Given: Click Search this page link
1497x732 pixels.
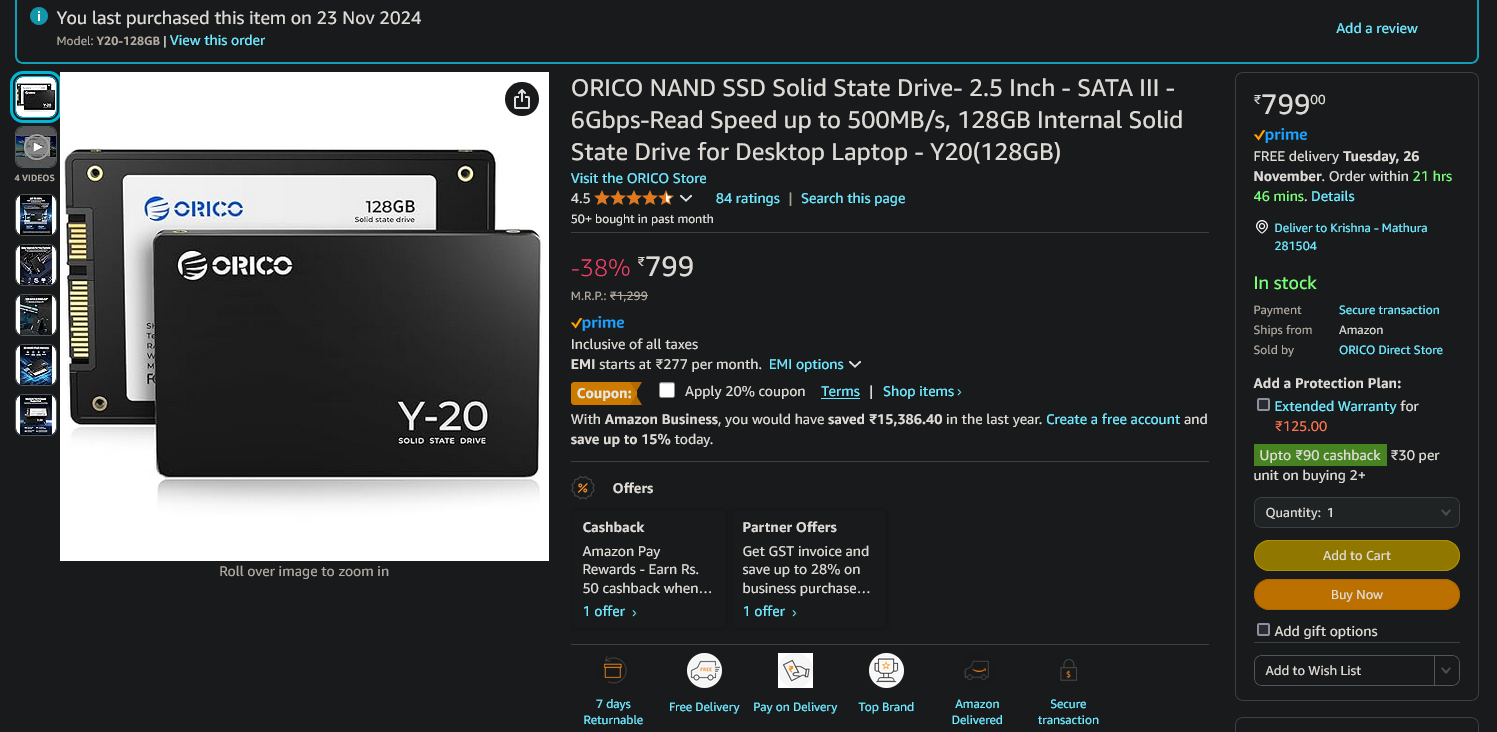Looking at the screenshot, I should [853, 198].
